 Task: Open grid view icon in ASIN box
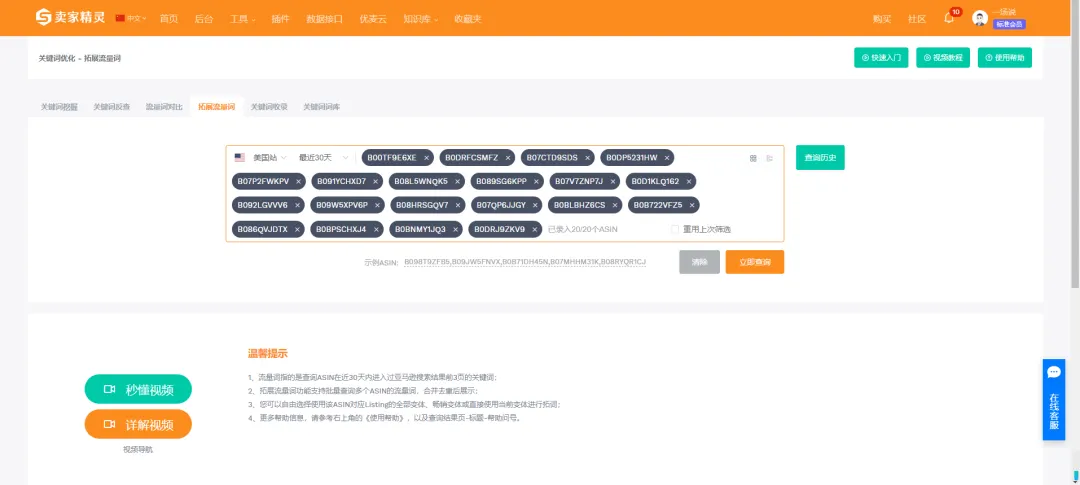753,158
